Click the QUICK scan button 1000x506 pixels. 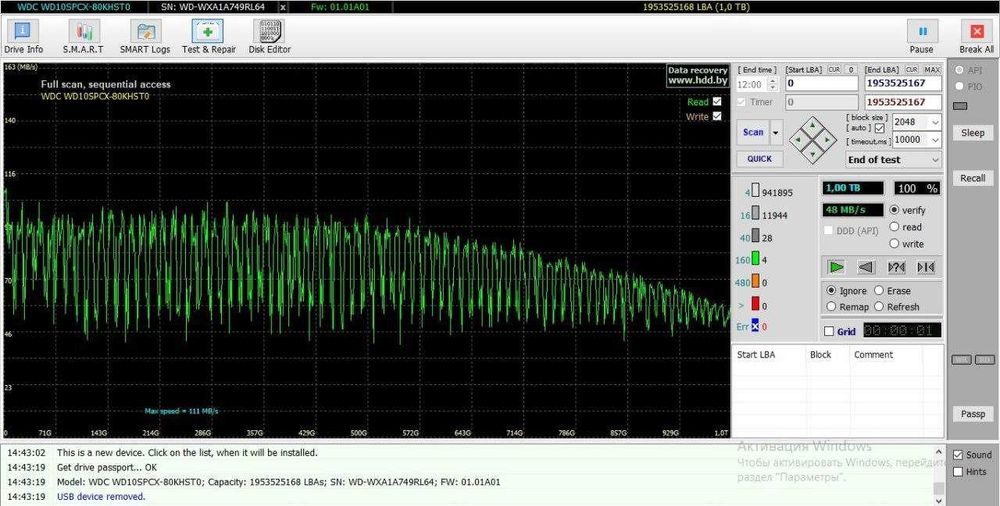tap(760, 159)
